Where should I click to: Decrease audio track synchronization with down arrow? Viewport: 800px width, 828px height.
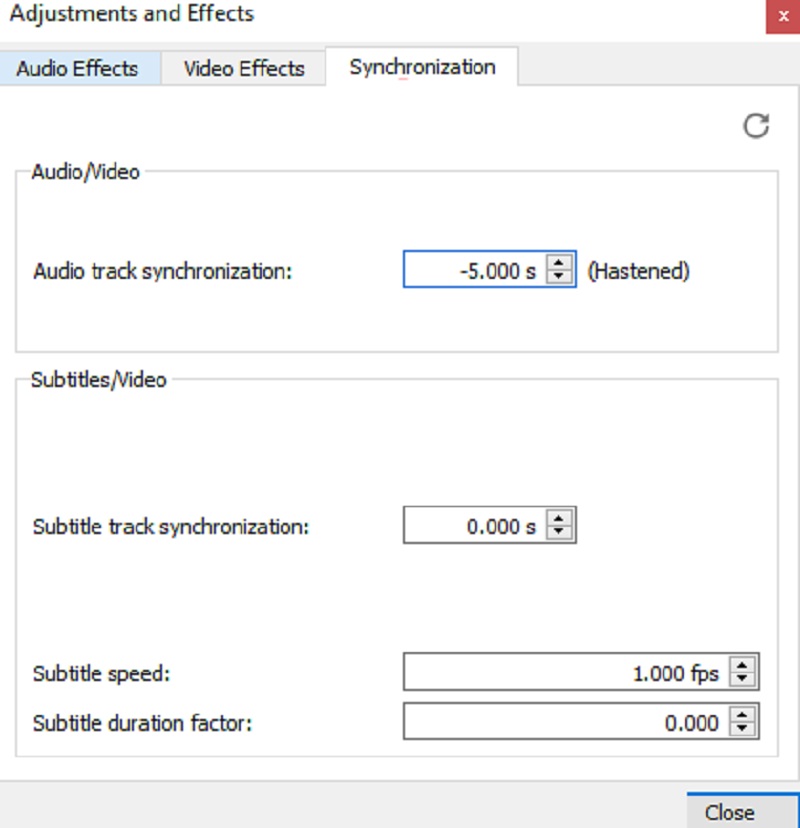tap(560, 277)
